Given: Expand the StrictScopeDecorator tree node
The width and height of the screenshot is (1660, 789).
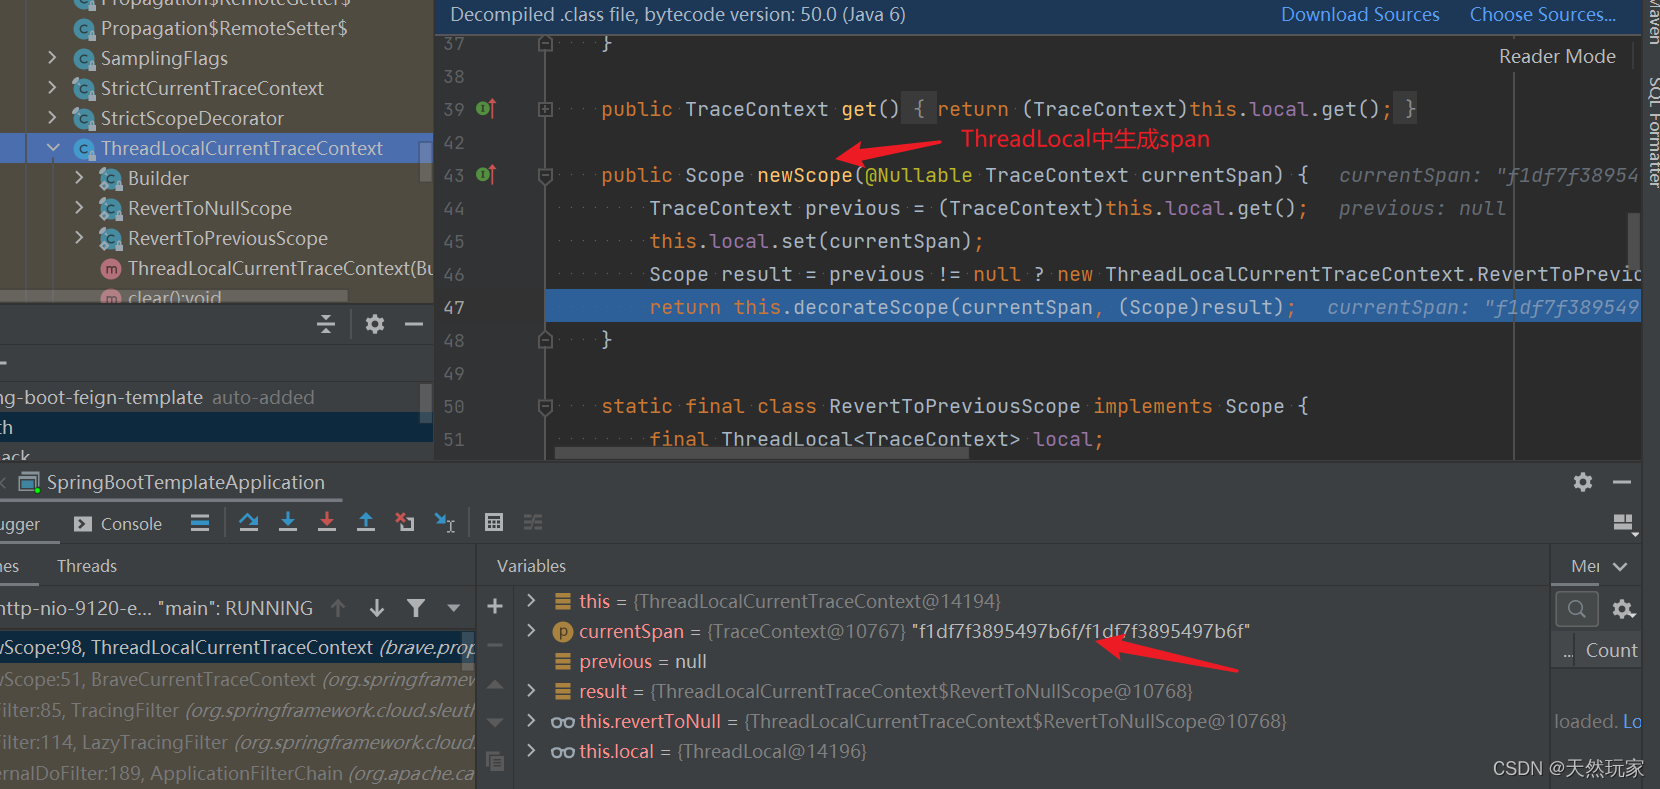Looking at the screenshot, I should 53,118.
